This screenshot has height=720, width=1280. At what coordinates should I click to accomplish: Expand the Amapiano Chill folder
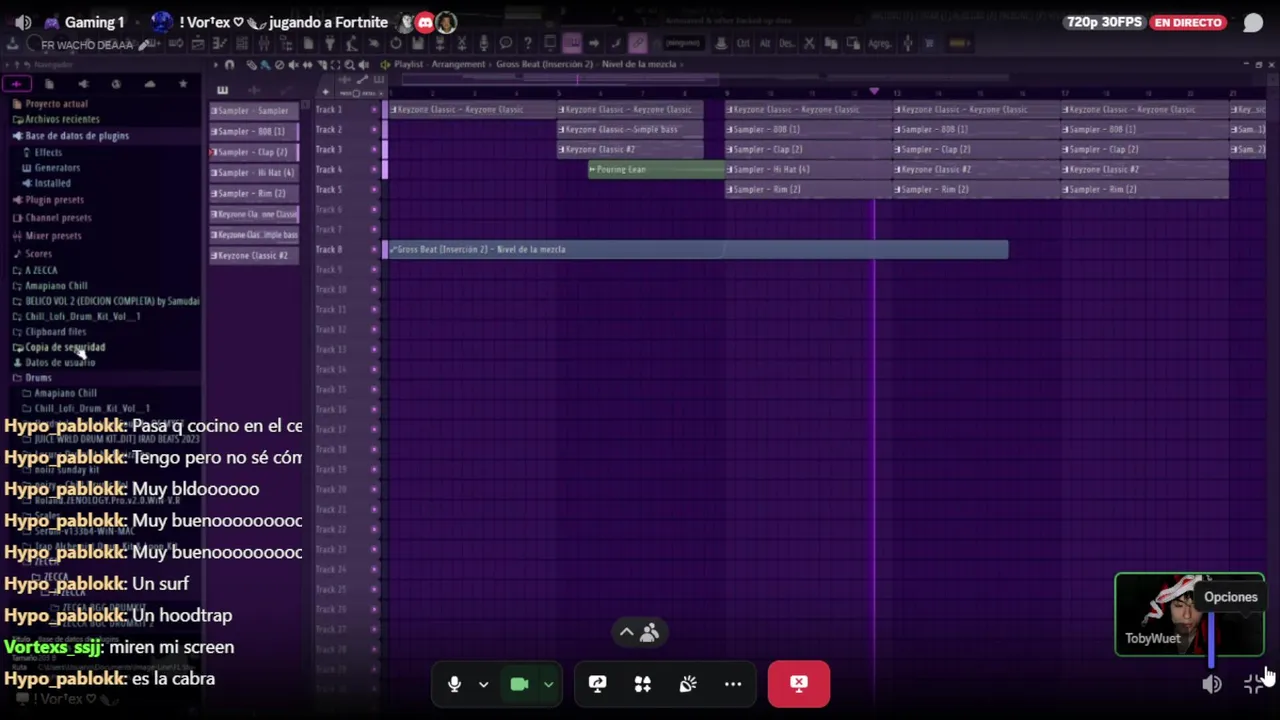[x=50, y=286]
